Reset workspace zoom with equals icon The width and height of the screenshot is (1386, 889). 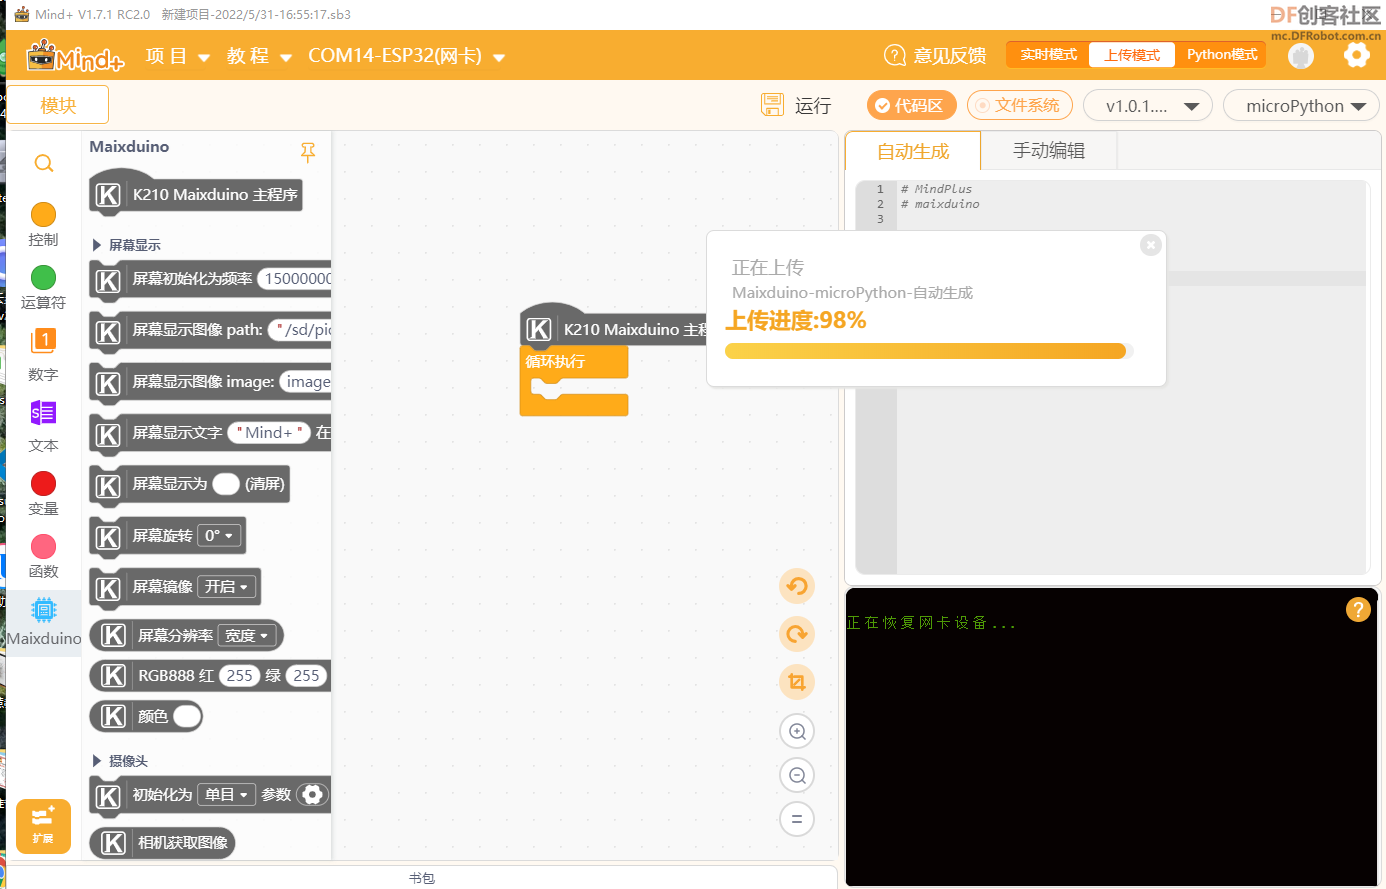coord(797,819)
